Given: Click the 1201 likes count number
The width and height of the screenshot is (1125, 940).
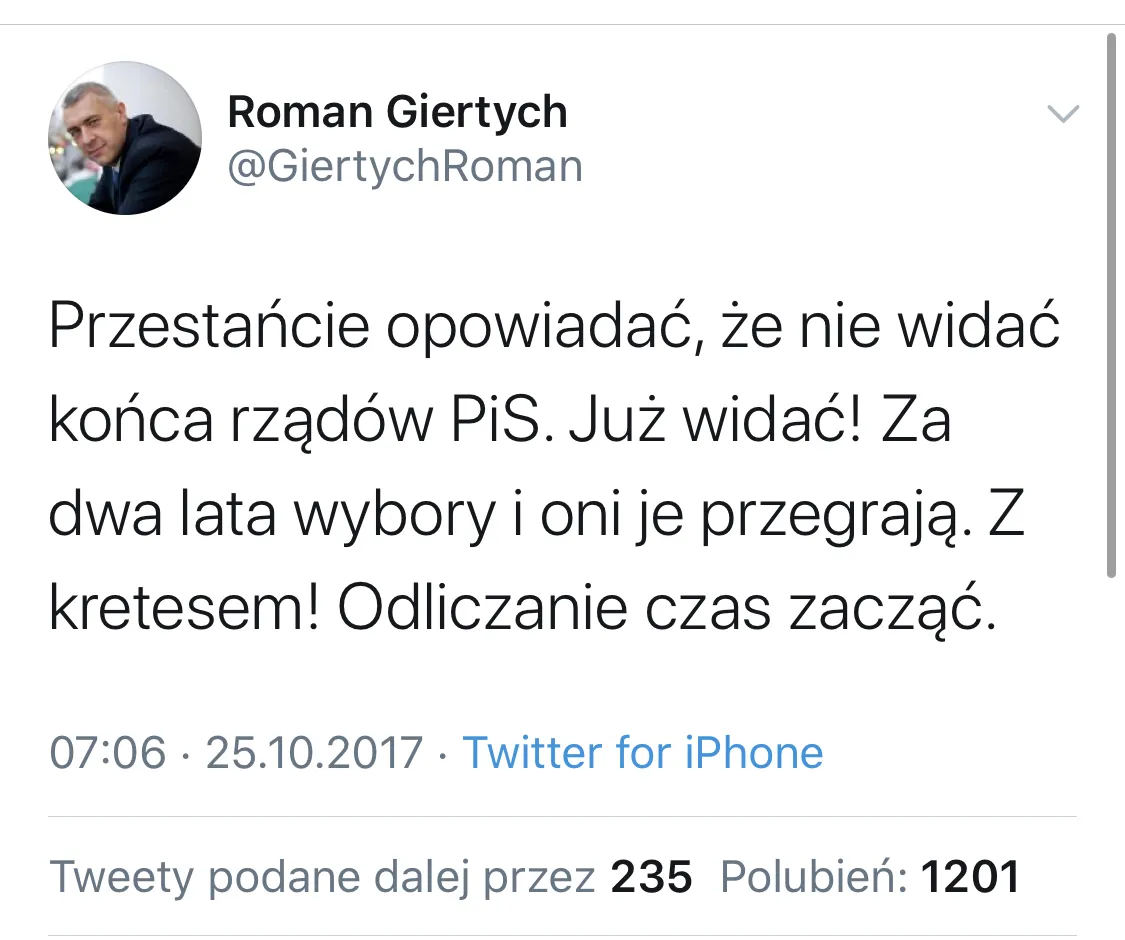Looking at the screenshot, I should click(970, 877).
